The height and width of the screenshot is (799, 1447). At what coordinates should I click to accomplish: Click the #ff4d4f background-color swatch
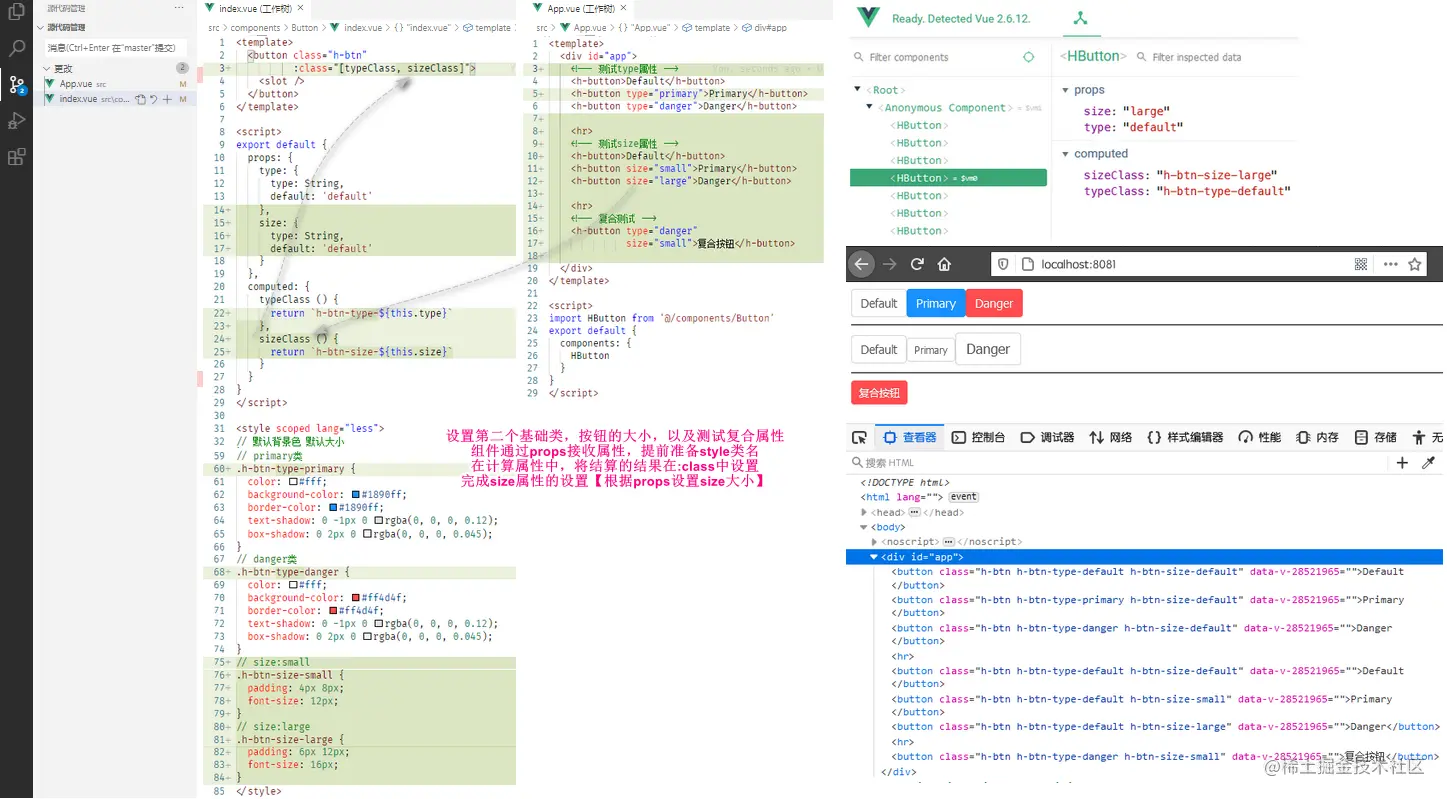click(x=355, y=598)
